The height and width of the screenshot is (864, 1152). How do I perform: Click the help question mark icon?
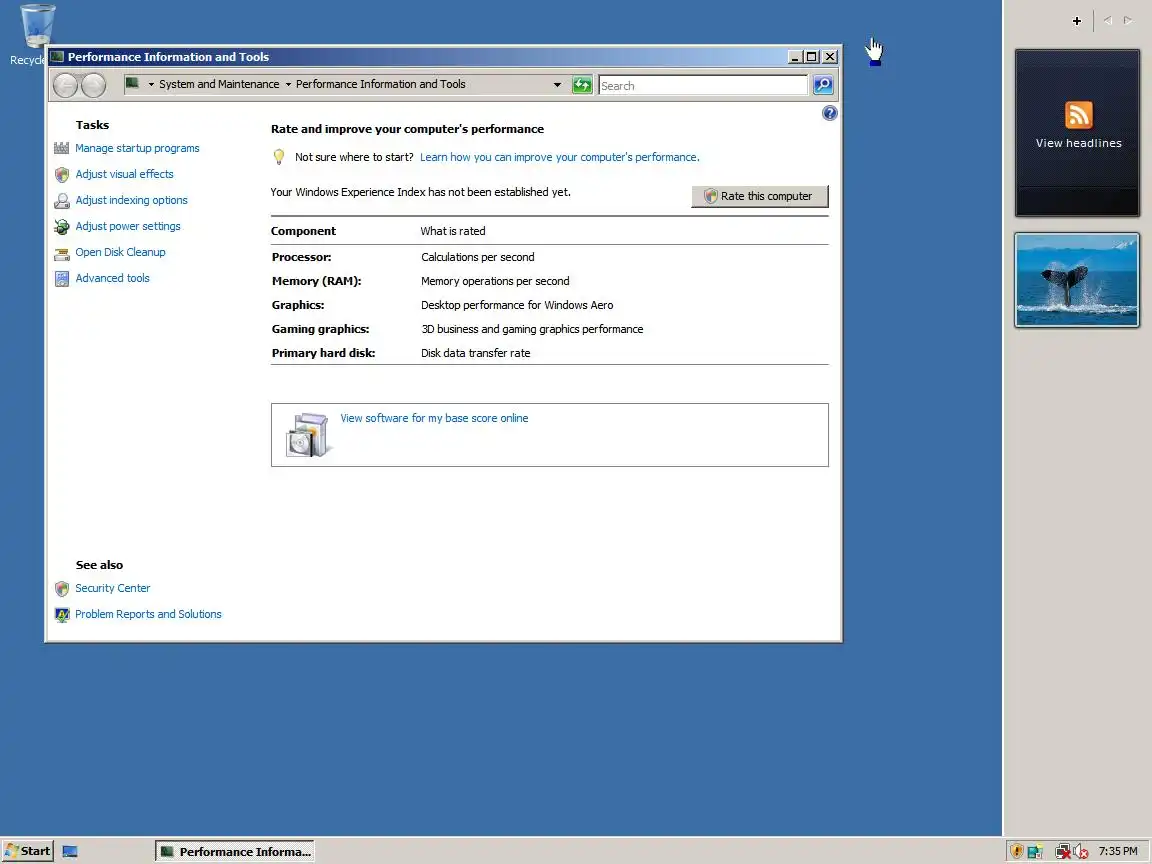pyautogui.click(x=829, y=113)
